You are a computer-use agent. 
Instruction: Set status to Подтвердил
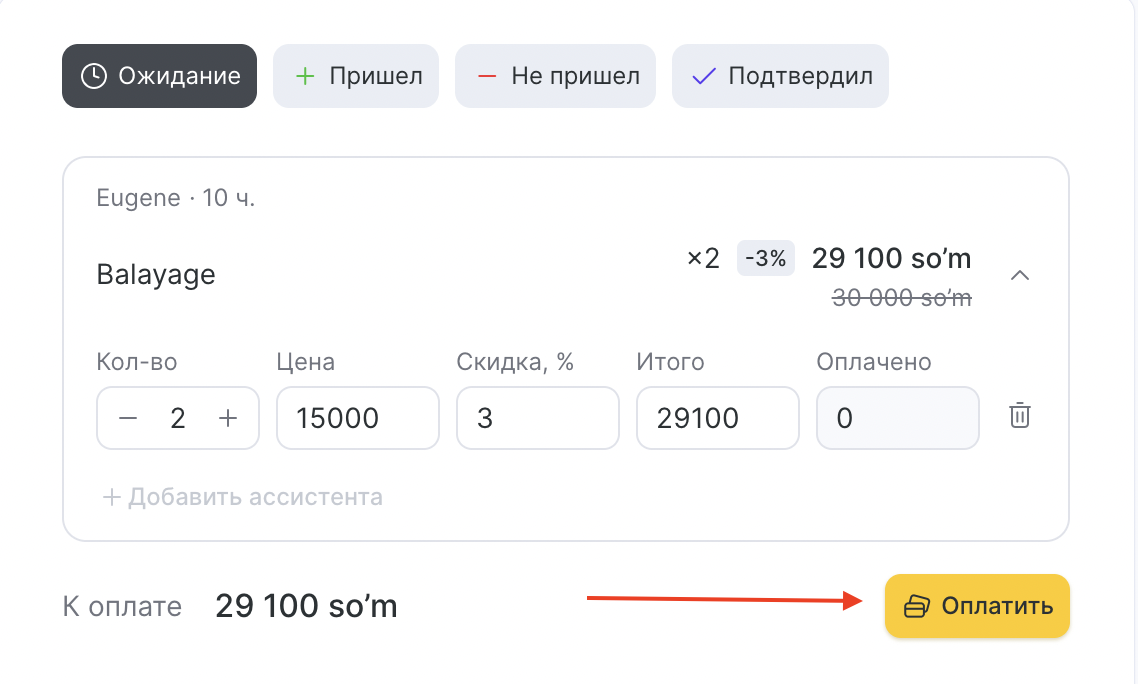[781, 76]
